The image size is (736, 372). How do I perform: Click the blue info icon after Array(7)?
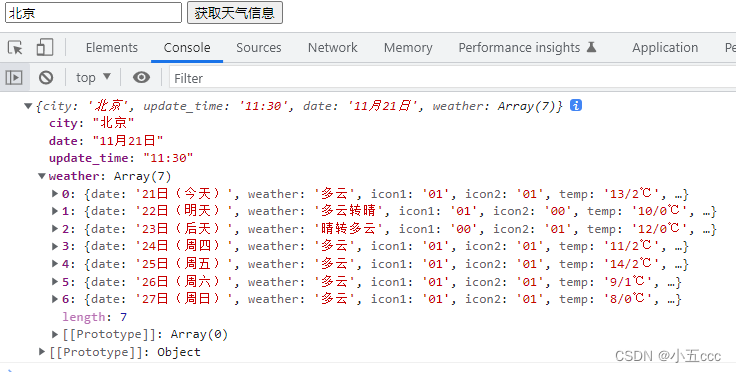tap(576, 106)
